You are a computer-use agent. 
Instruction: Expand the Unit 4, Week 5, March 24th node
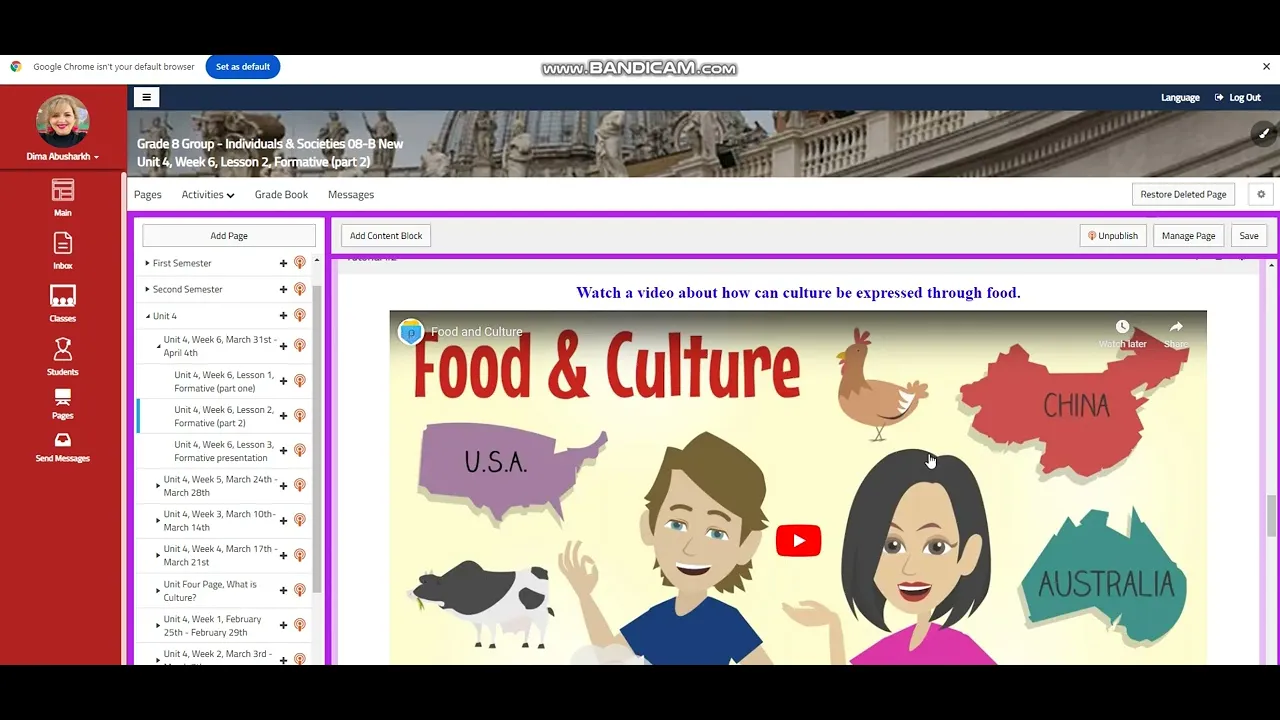point(158,486)
